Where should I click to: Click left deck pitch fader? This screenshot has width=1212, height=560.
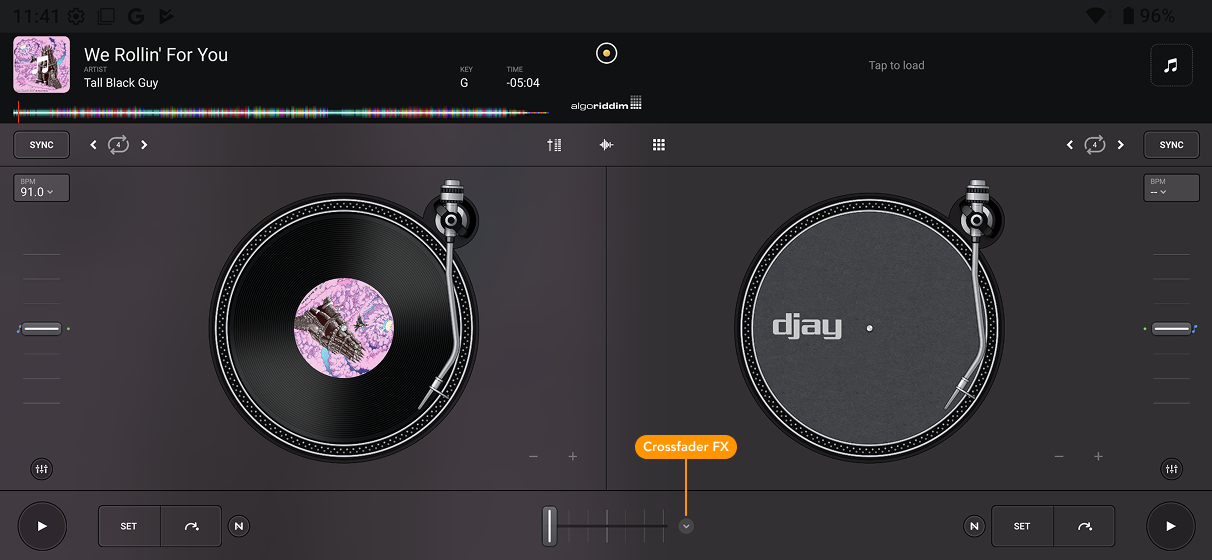coord(41,328)
